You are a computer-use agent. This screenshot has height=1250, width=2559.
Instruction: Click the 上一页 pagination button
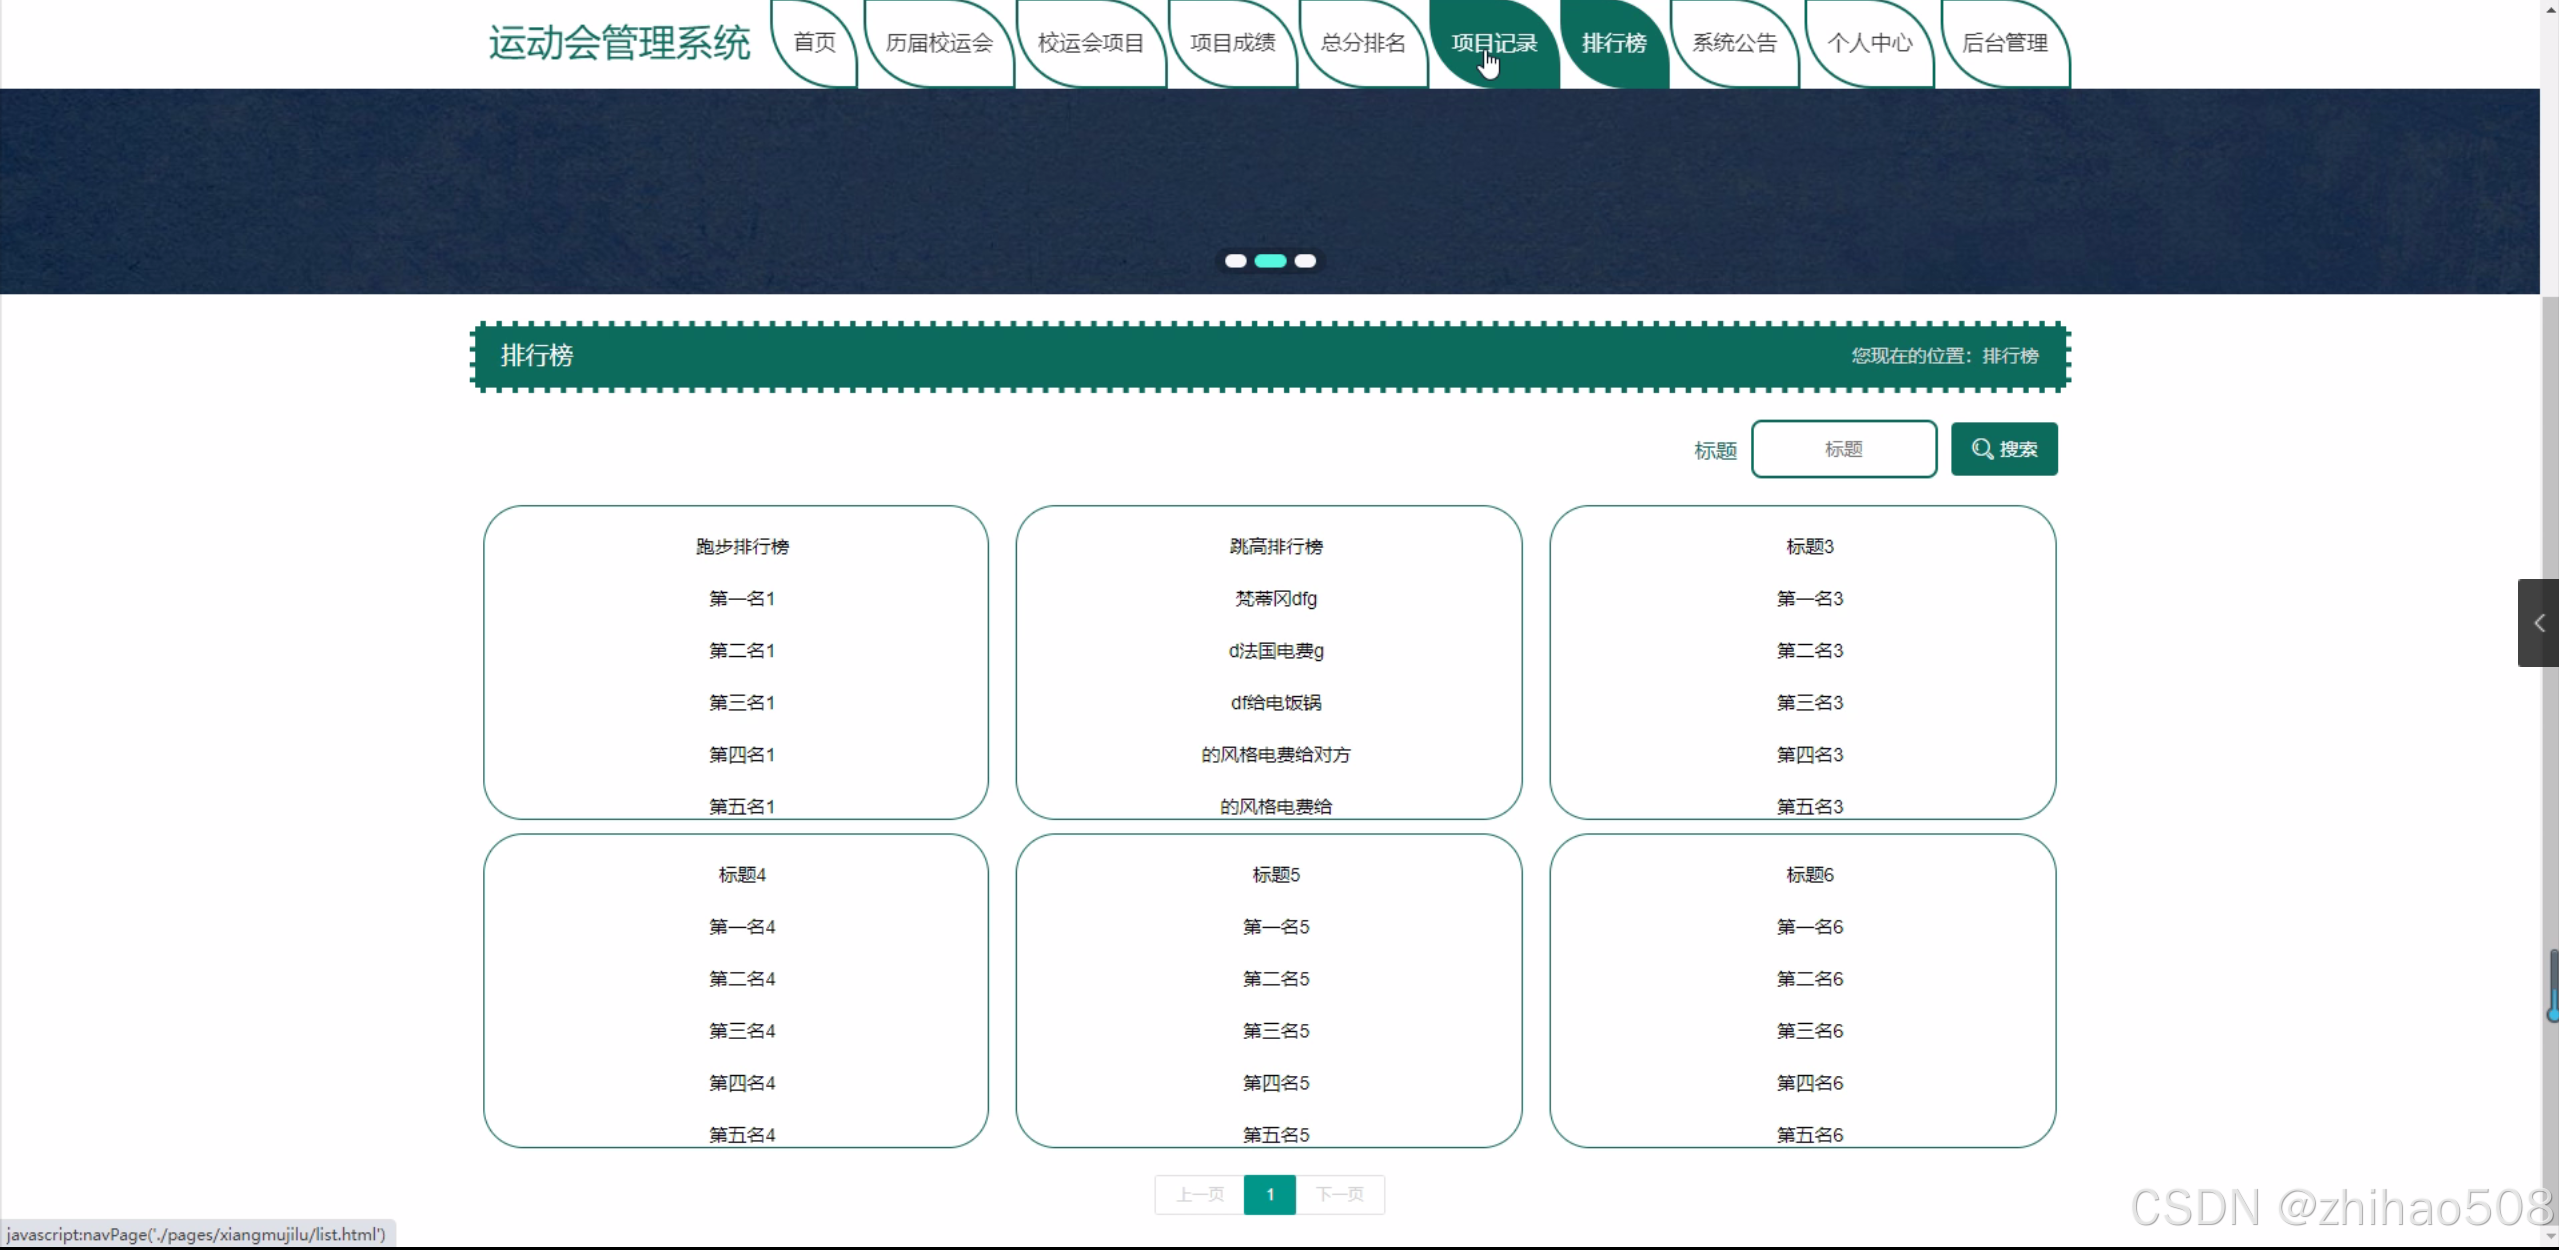1199,1194
